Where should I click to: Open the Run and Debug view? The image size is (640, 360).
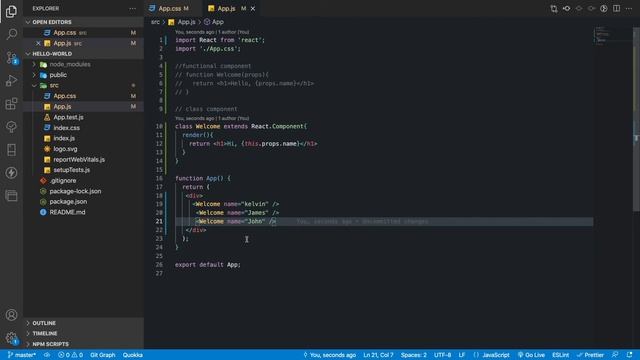pyautogui.click(x=11, y=80)
